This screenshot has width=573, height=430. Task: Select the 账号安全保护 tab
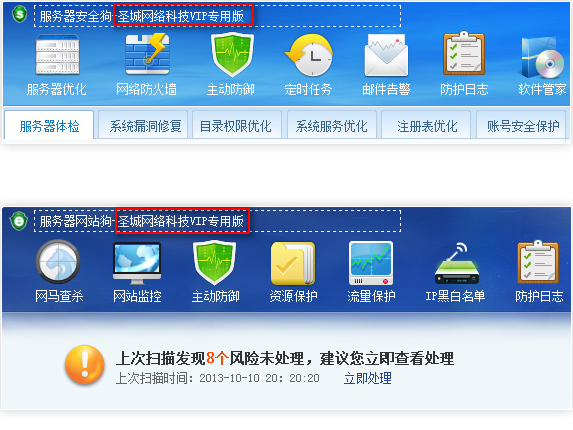point(521,125)
